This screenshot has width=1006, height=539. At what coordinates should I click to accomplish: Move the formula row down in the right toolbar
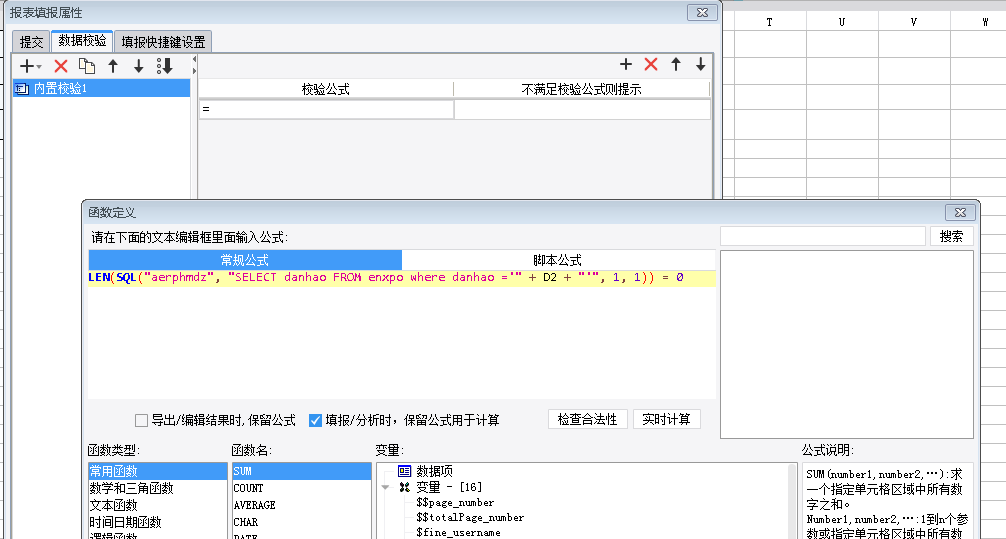(701, 64)
